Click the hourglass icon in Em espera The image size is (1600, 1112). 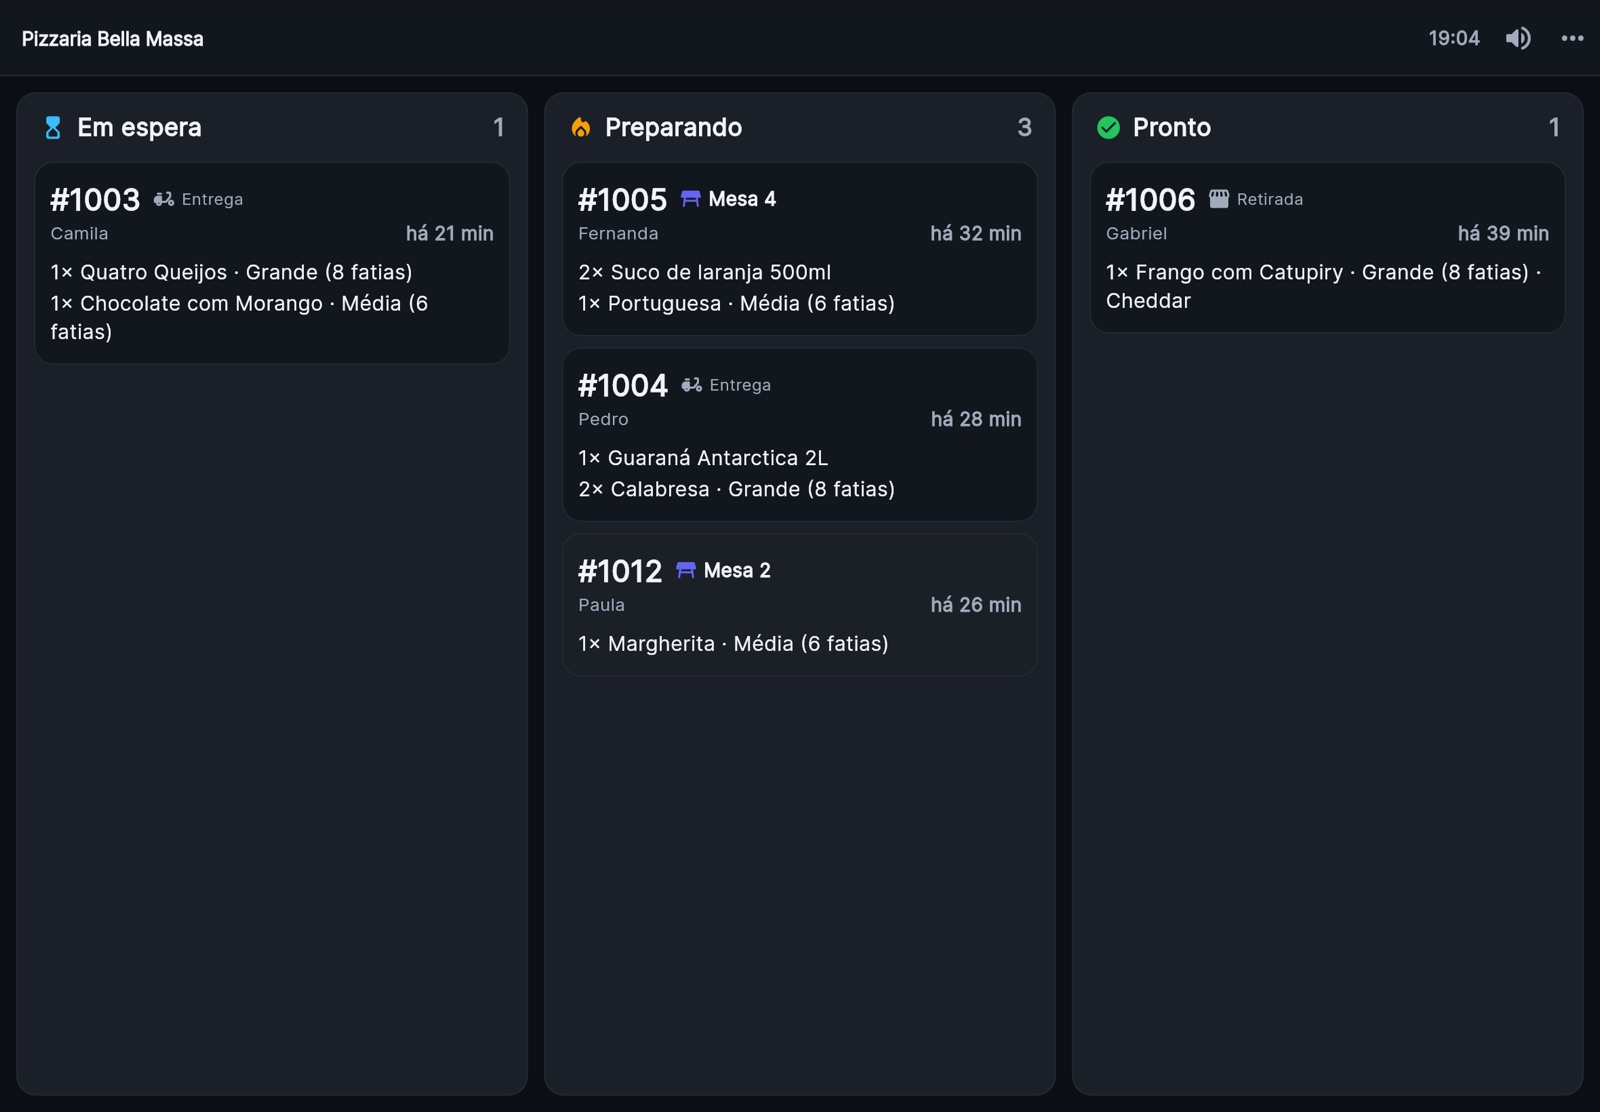pyautogui.click(x=53, y=127)
